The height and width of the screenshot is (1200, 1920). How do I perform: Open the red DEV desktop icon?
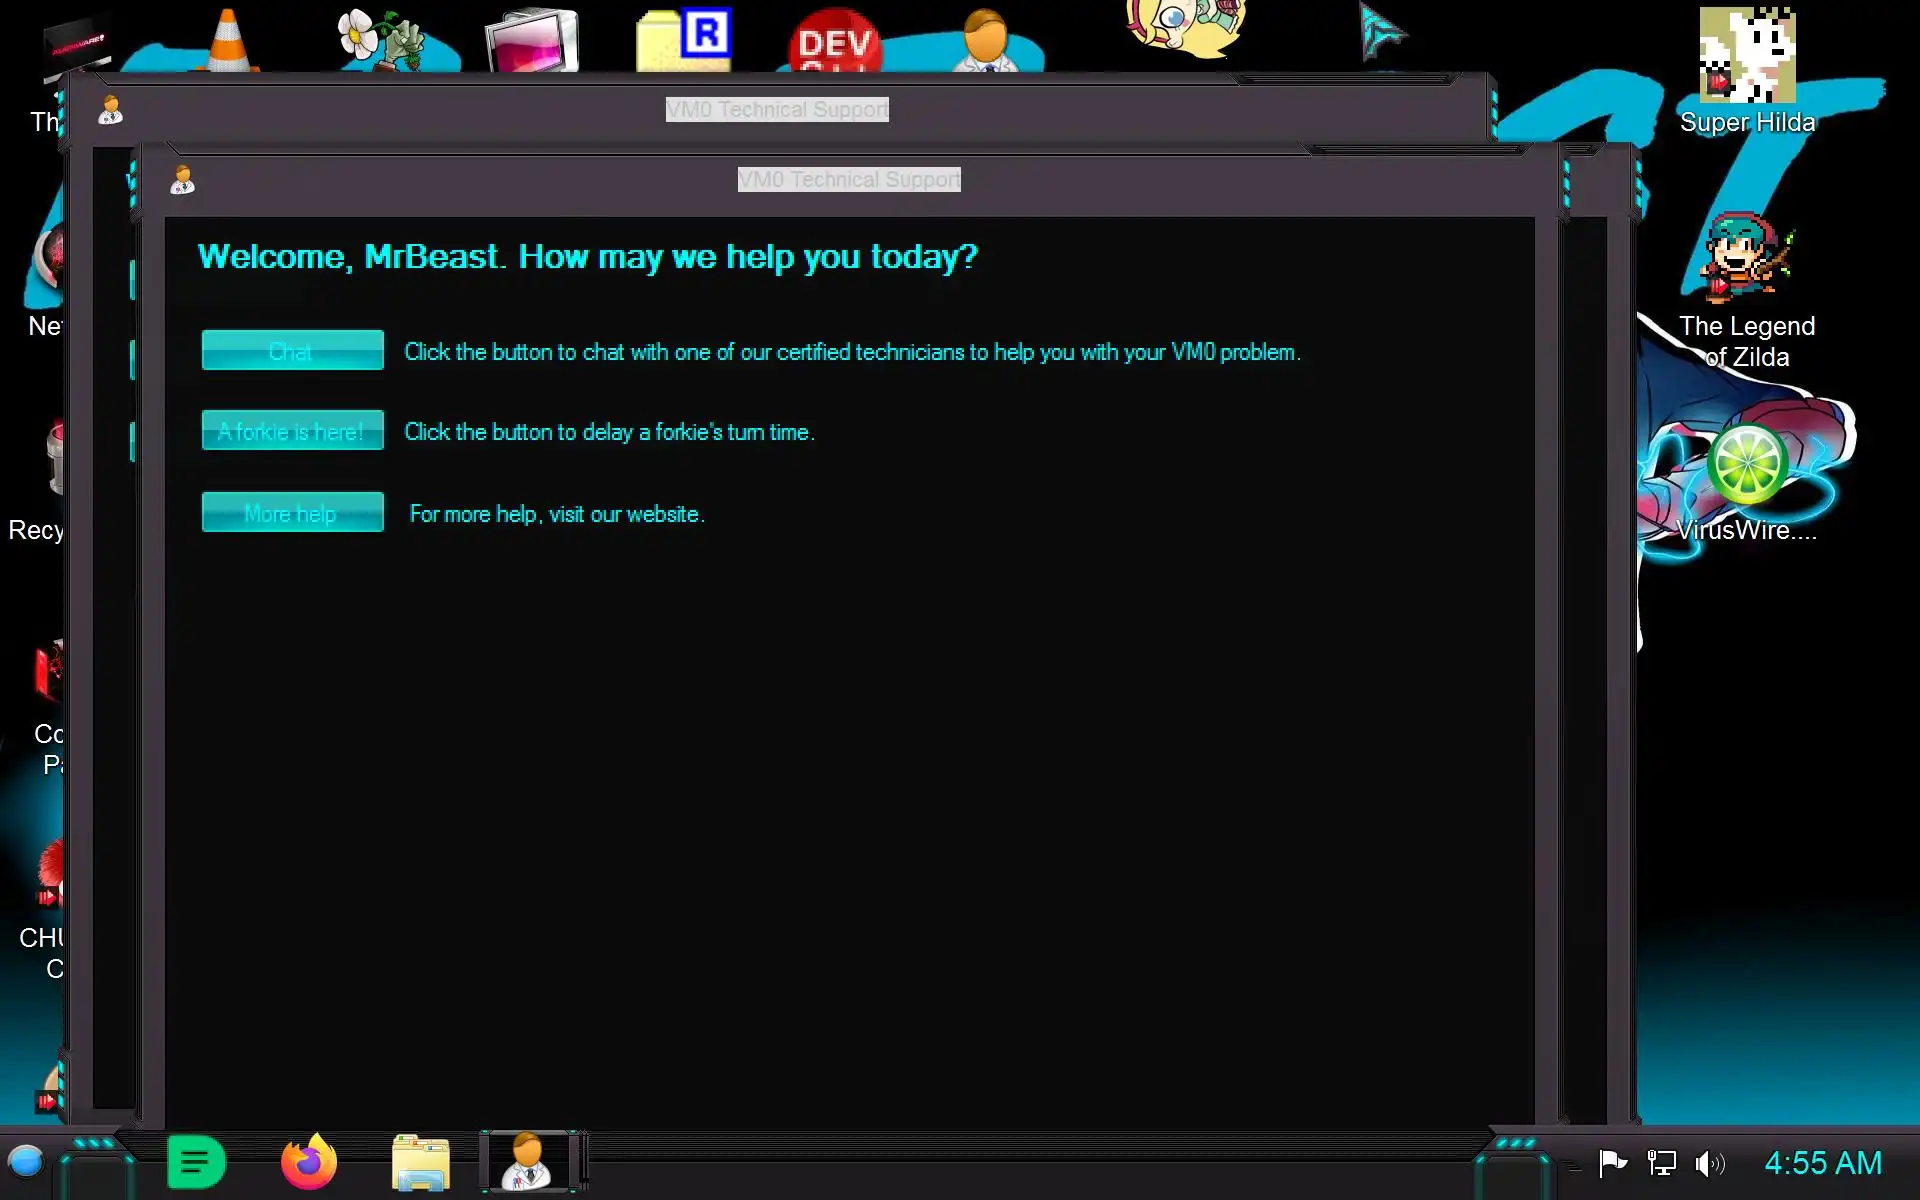[834, 42]
